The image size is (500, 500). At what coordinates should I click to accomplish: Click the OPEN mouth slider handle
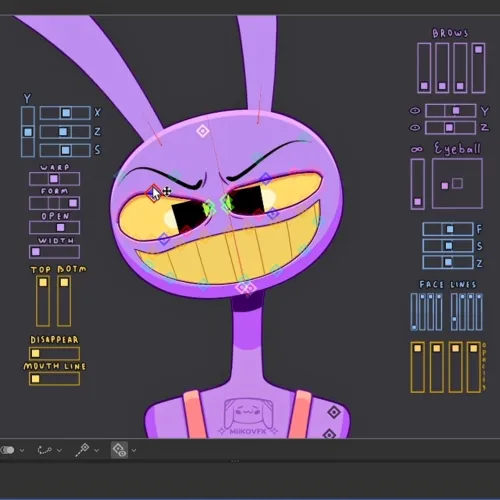[x=60, y=227]
